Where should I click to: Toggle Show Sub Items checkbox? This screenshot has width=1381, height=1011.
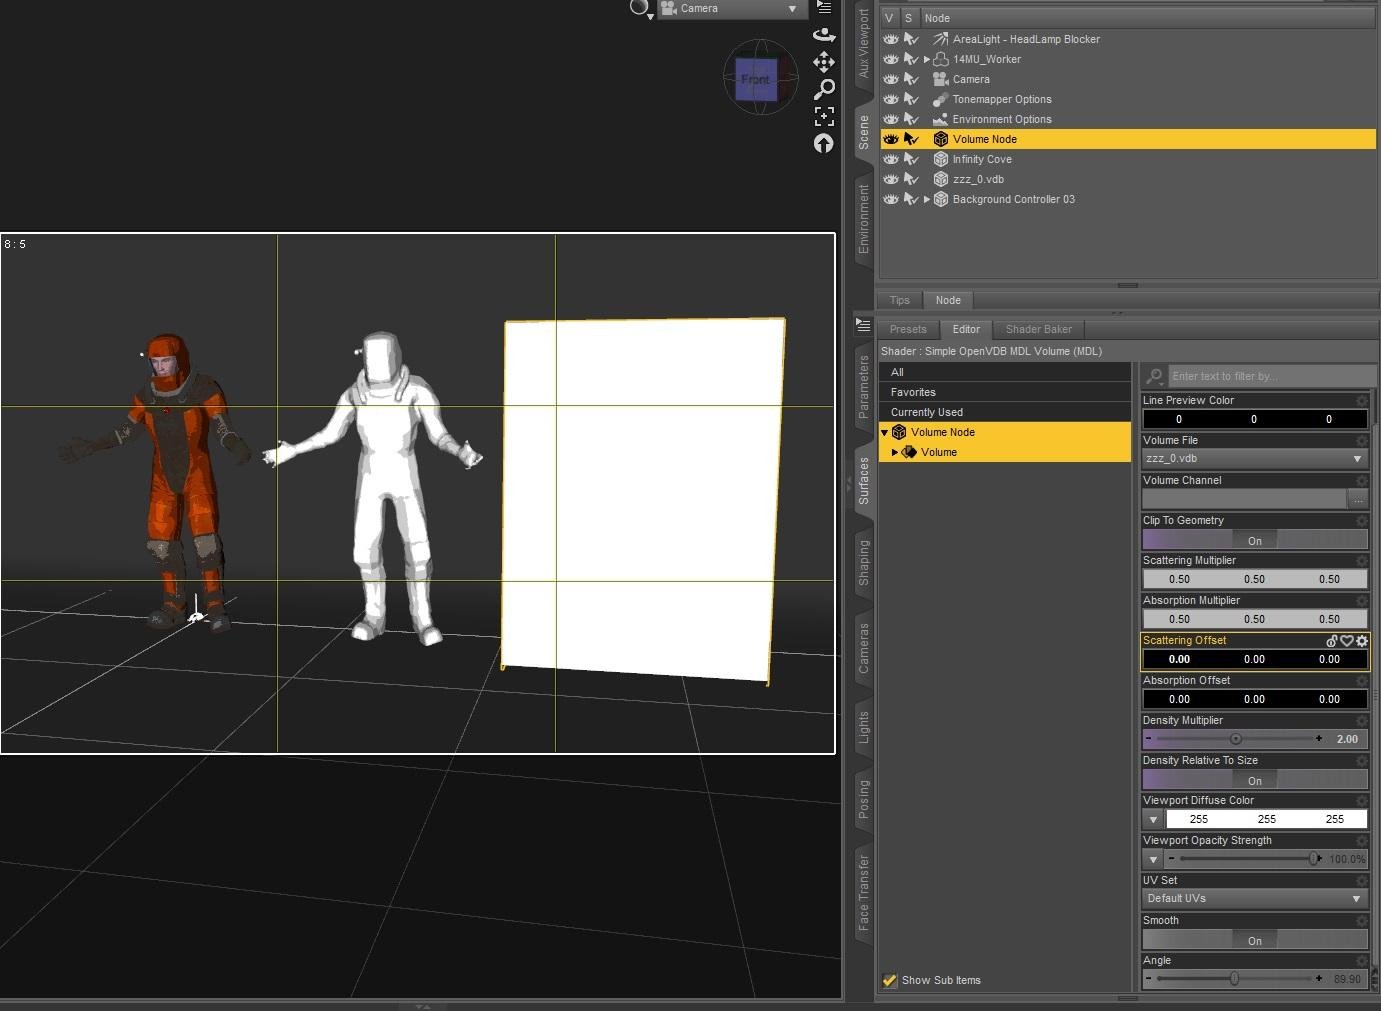tap(889, 980)
